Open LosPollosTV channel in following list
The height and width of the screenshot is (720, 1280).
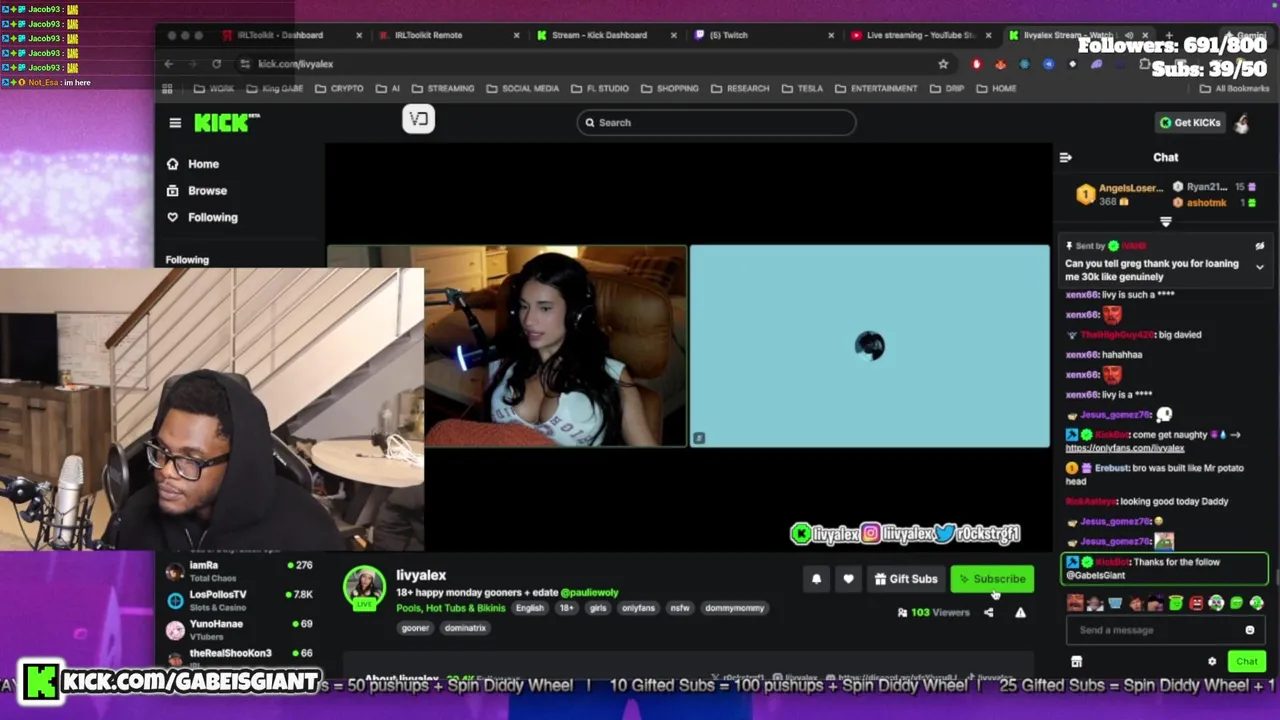pyautogui.click(x=240, y=599)
